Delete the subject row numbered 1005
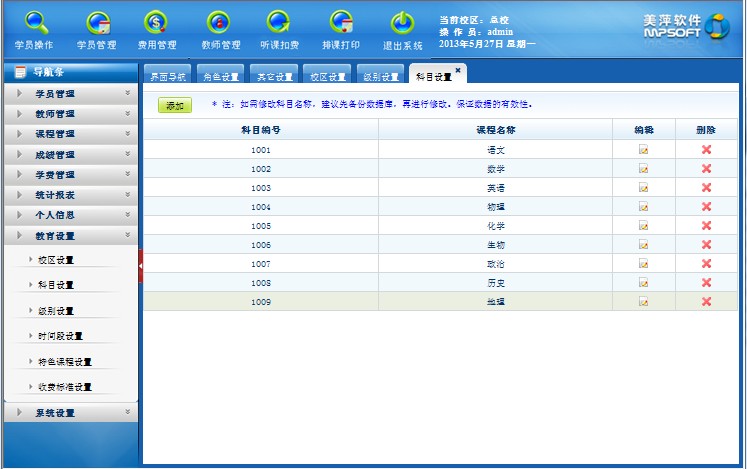Image resolution: width=747 pixels, height=469 pixels. pyautogui.click(x=706, y=226)
